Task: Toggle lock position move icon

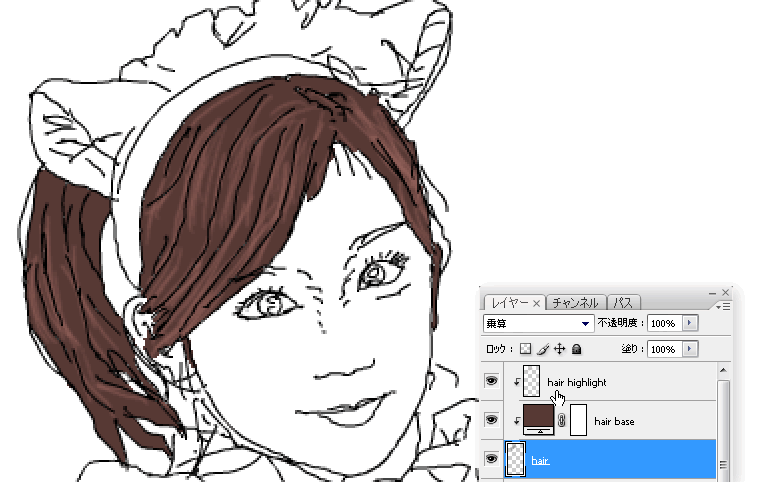Action: [x=560, y=349]
